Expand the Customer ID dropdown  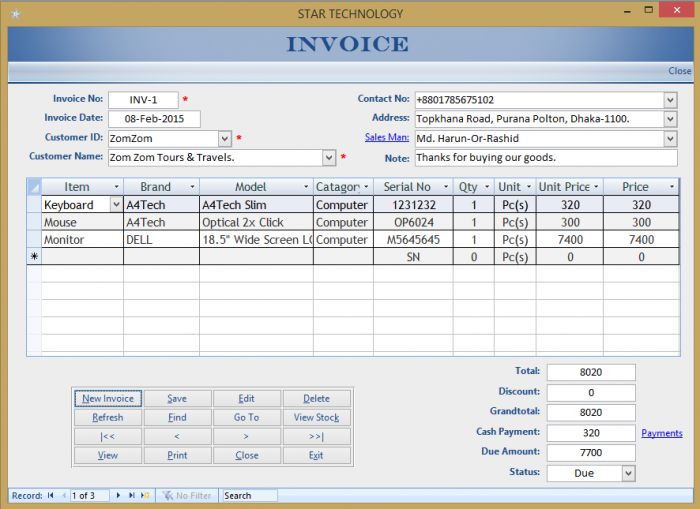click(x=224, y=138)
